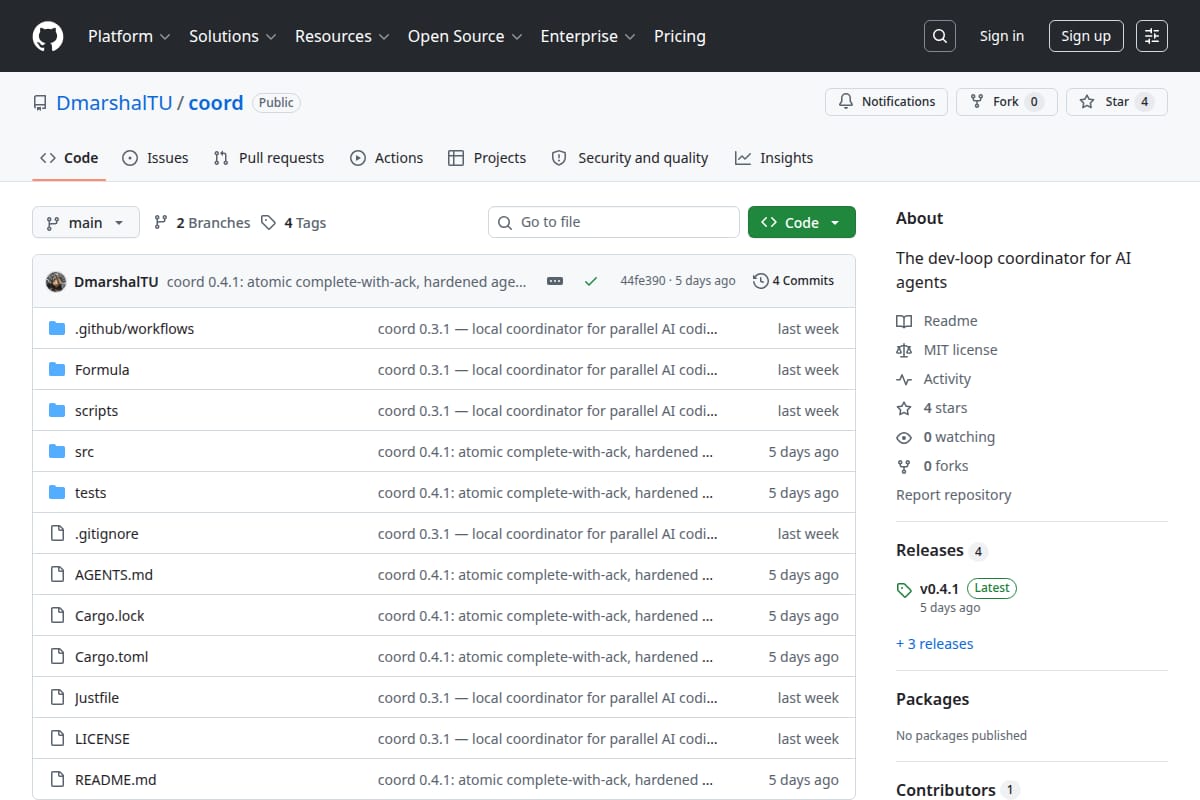Open DmarshalTU owner profile link
The image size is (1200, 800).
tap(114, 102)
